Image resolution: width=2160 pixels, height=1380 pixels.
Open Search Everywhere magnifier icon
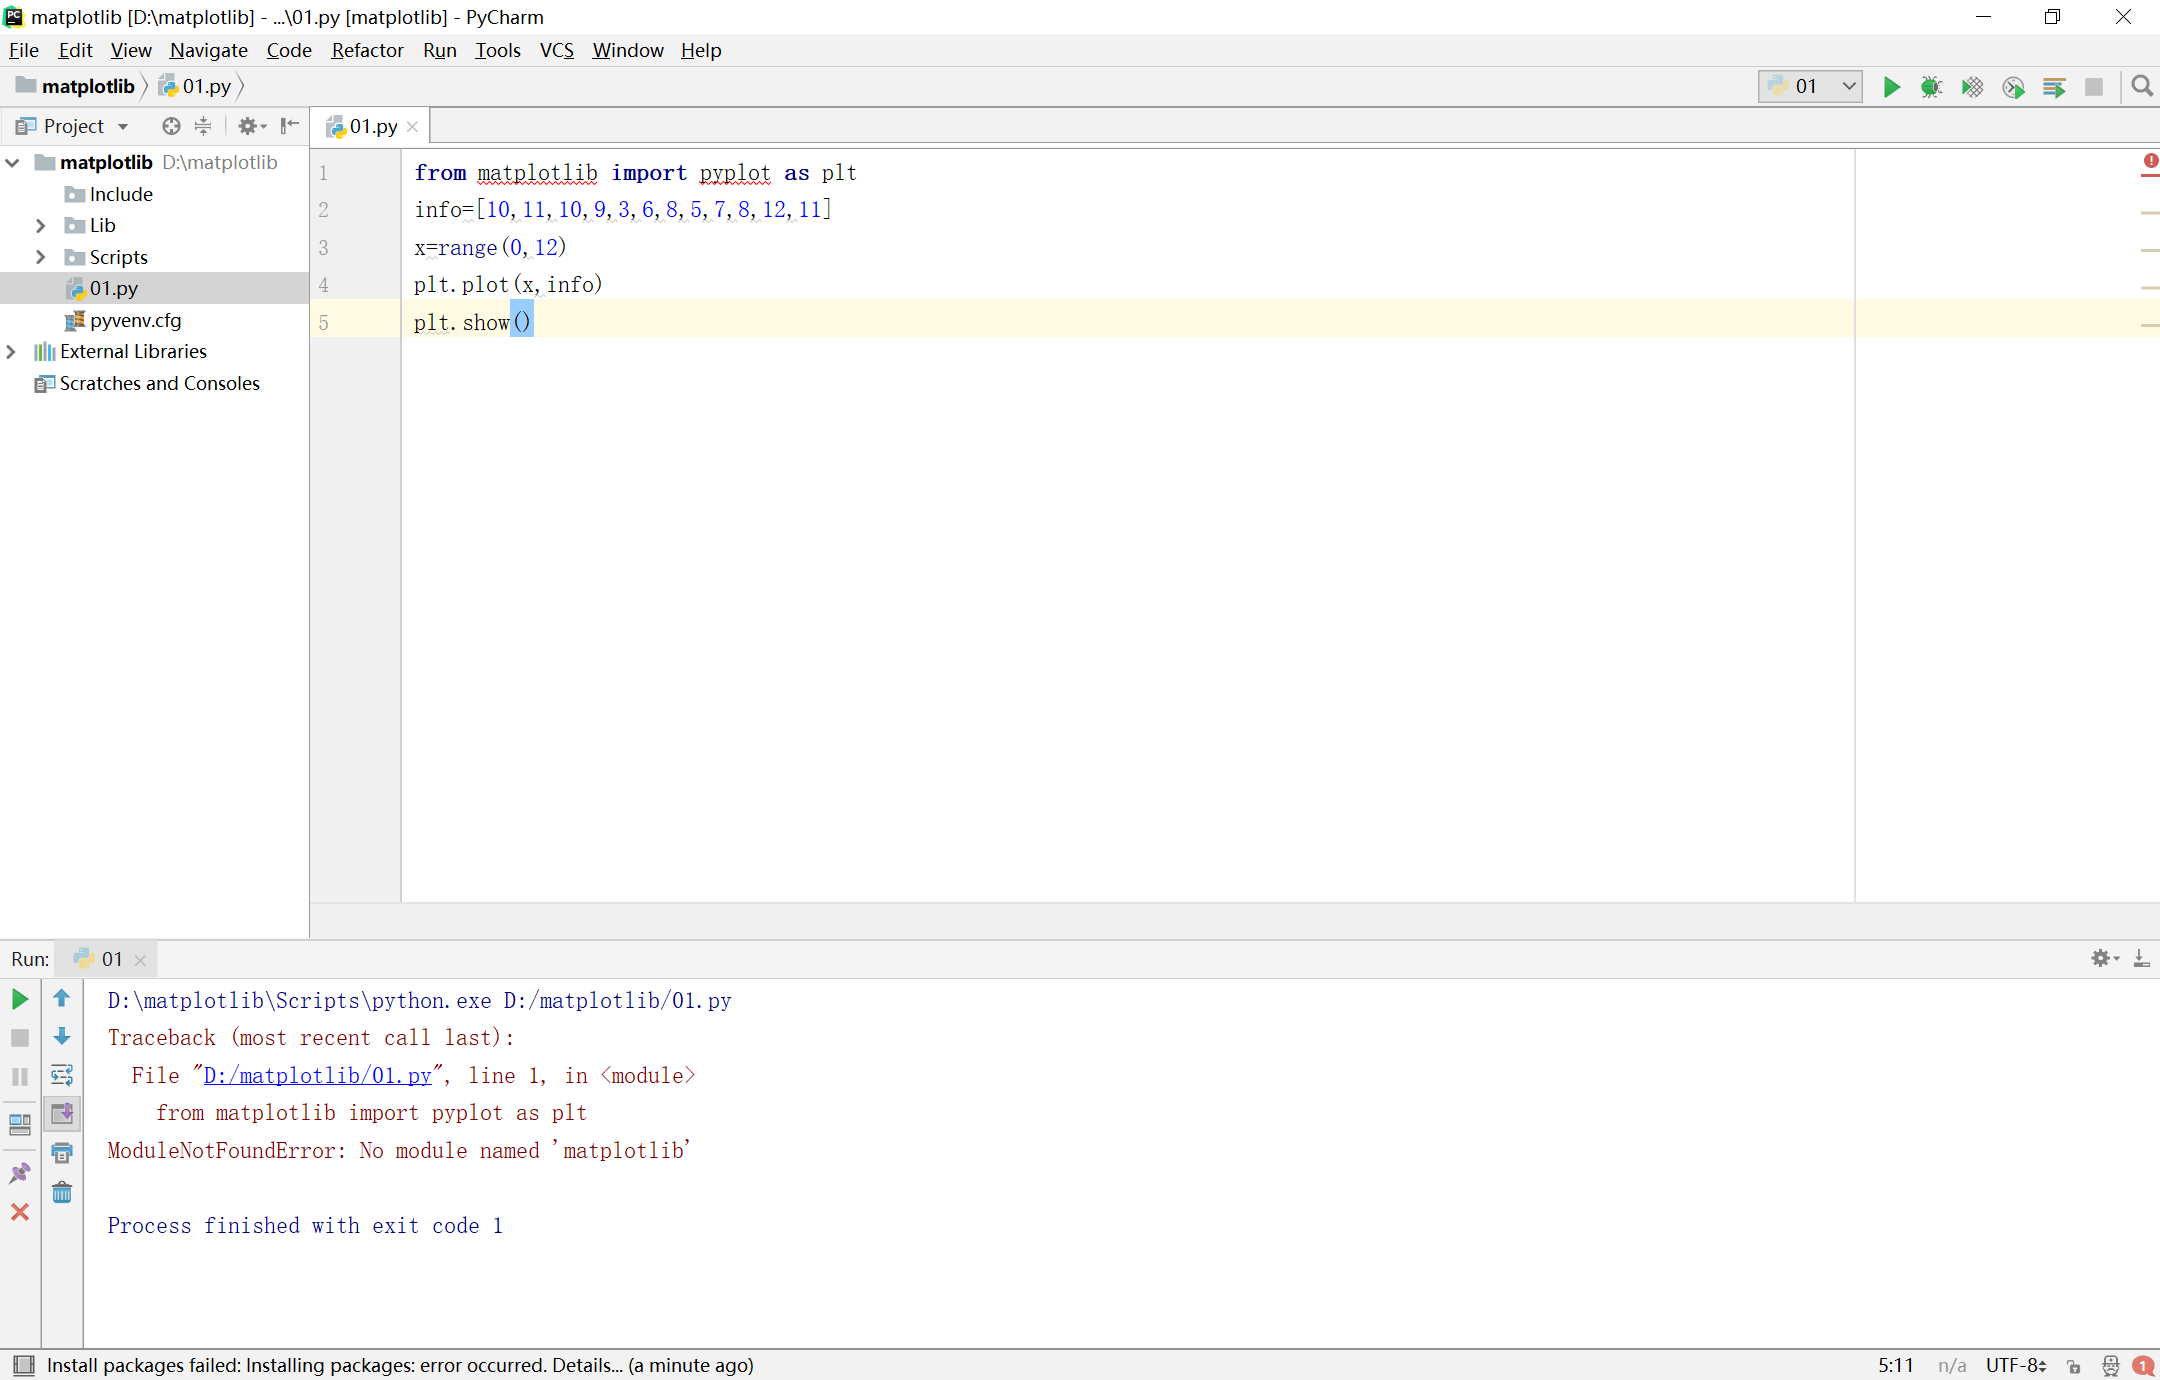[2141, 87]
